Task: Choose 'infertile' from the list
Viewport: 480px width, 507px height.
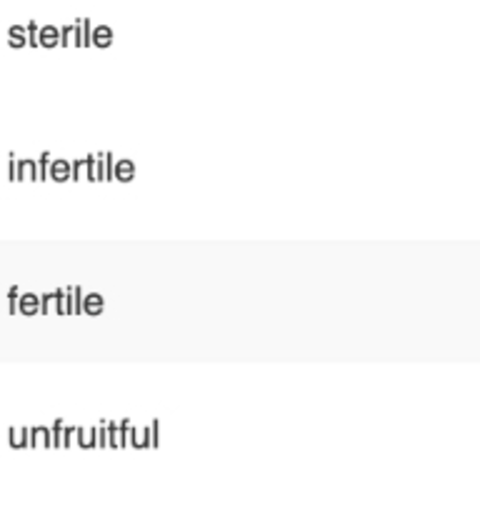Action: pyautogui.click(x=240, y=168)
